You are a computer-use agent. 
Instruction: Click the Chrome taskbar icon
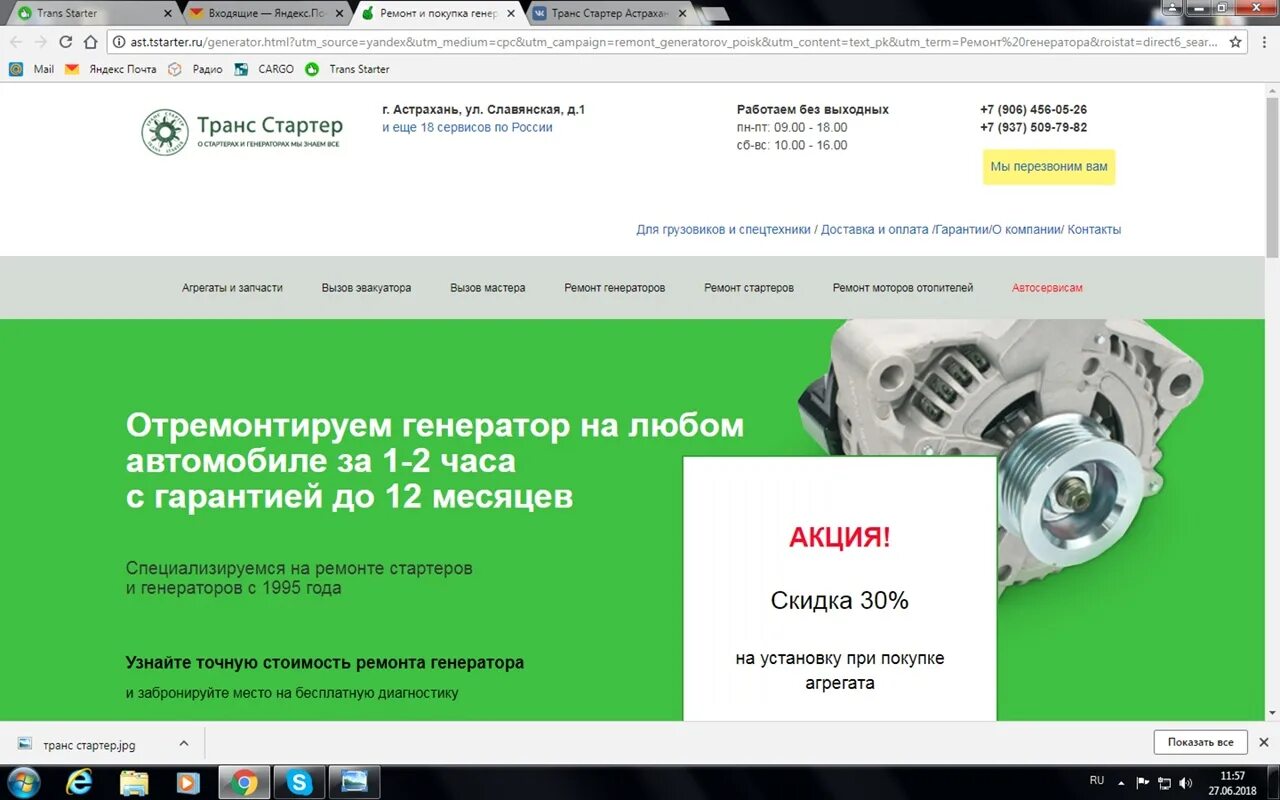click(x=243, y=782)
